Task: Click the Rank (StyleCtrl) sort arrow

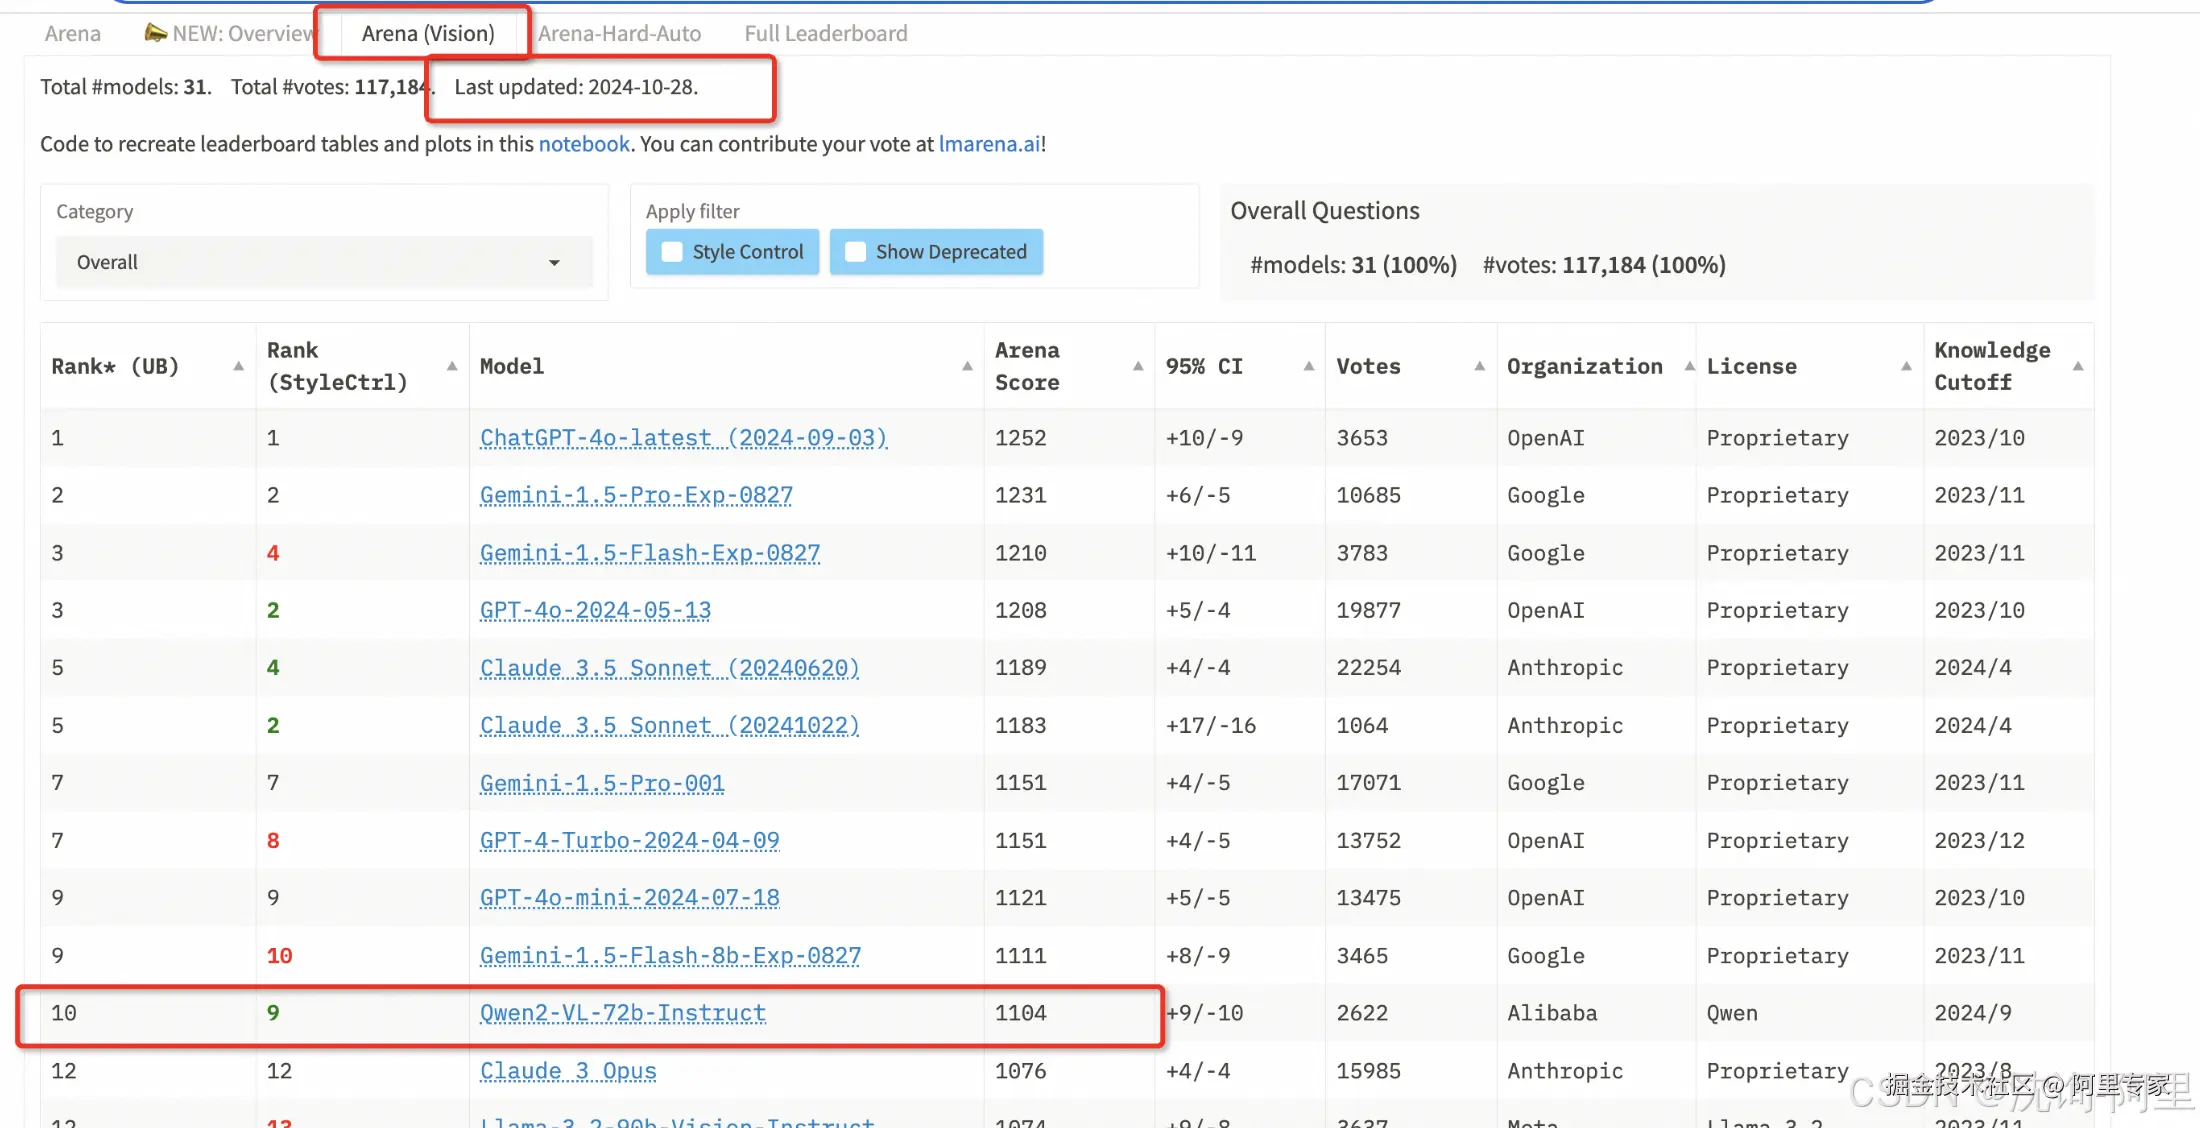Action: (x=452, y=366)
